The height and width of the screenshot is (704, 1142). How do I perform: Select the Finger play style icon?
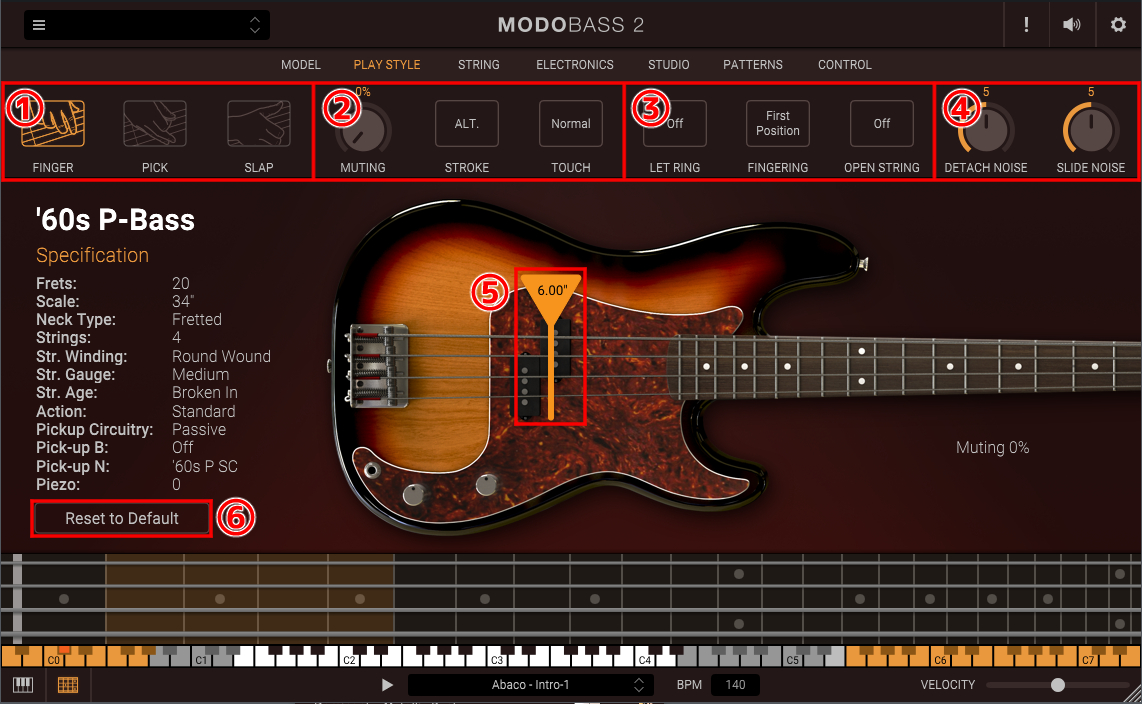pos(54,124)
